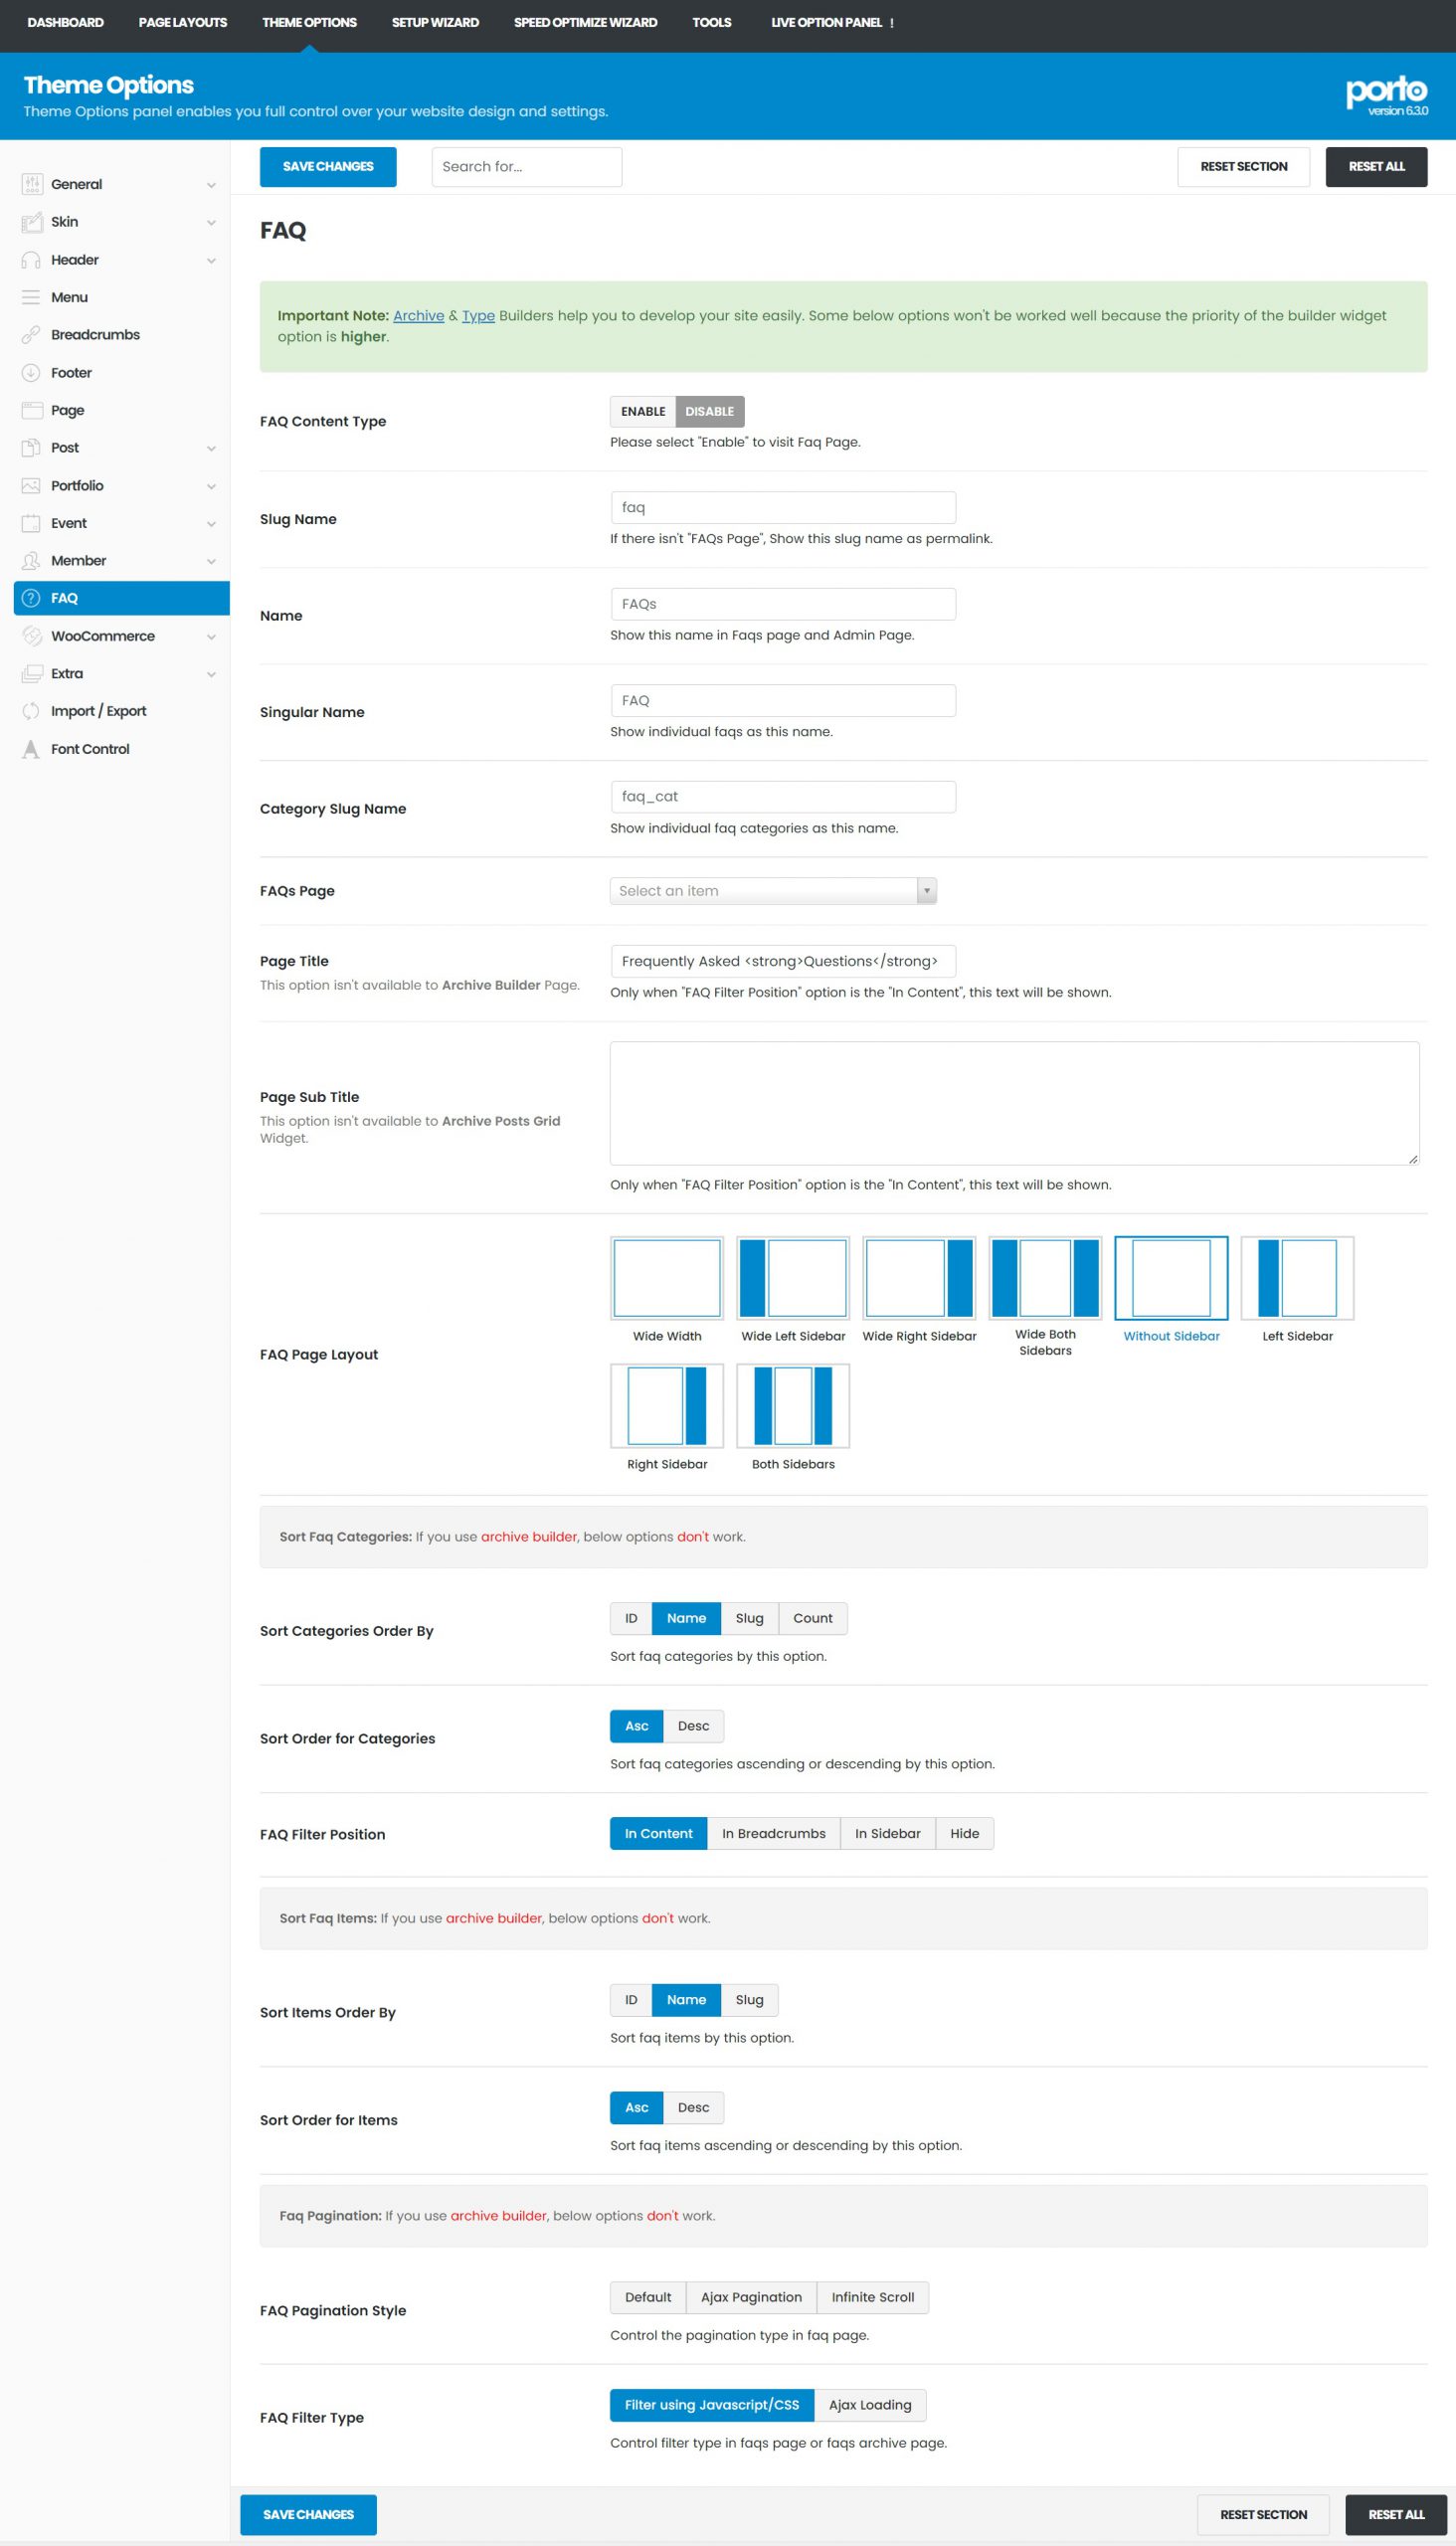Expand the WooCommerce section chevron
The image size is (1456, 2546).
[x=211, y=637]
